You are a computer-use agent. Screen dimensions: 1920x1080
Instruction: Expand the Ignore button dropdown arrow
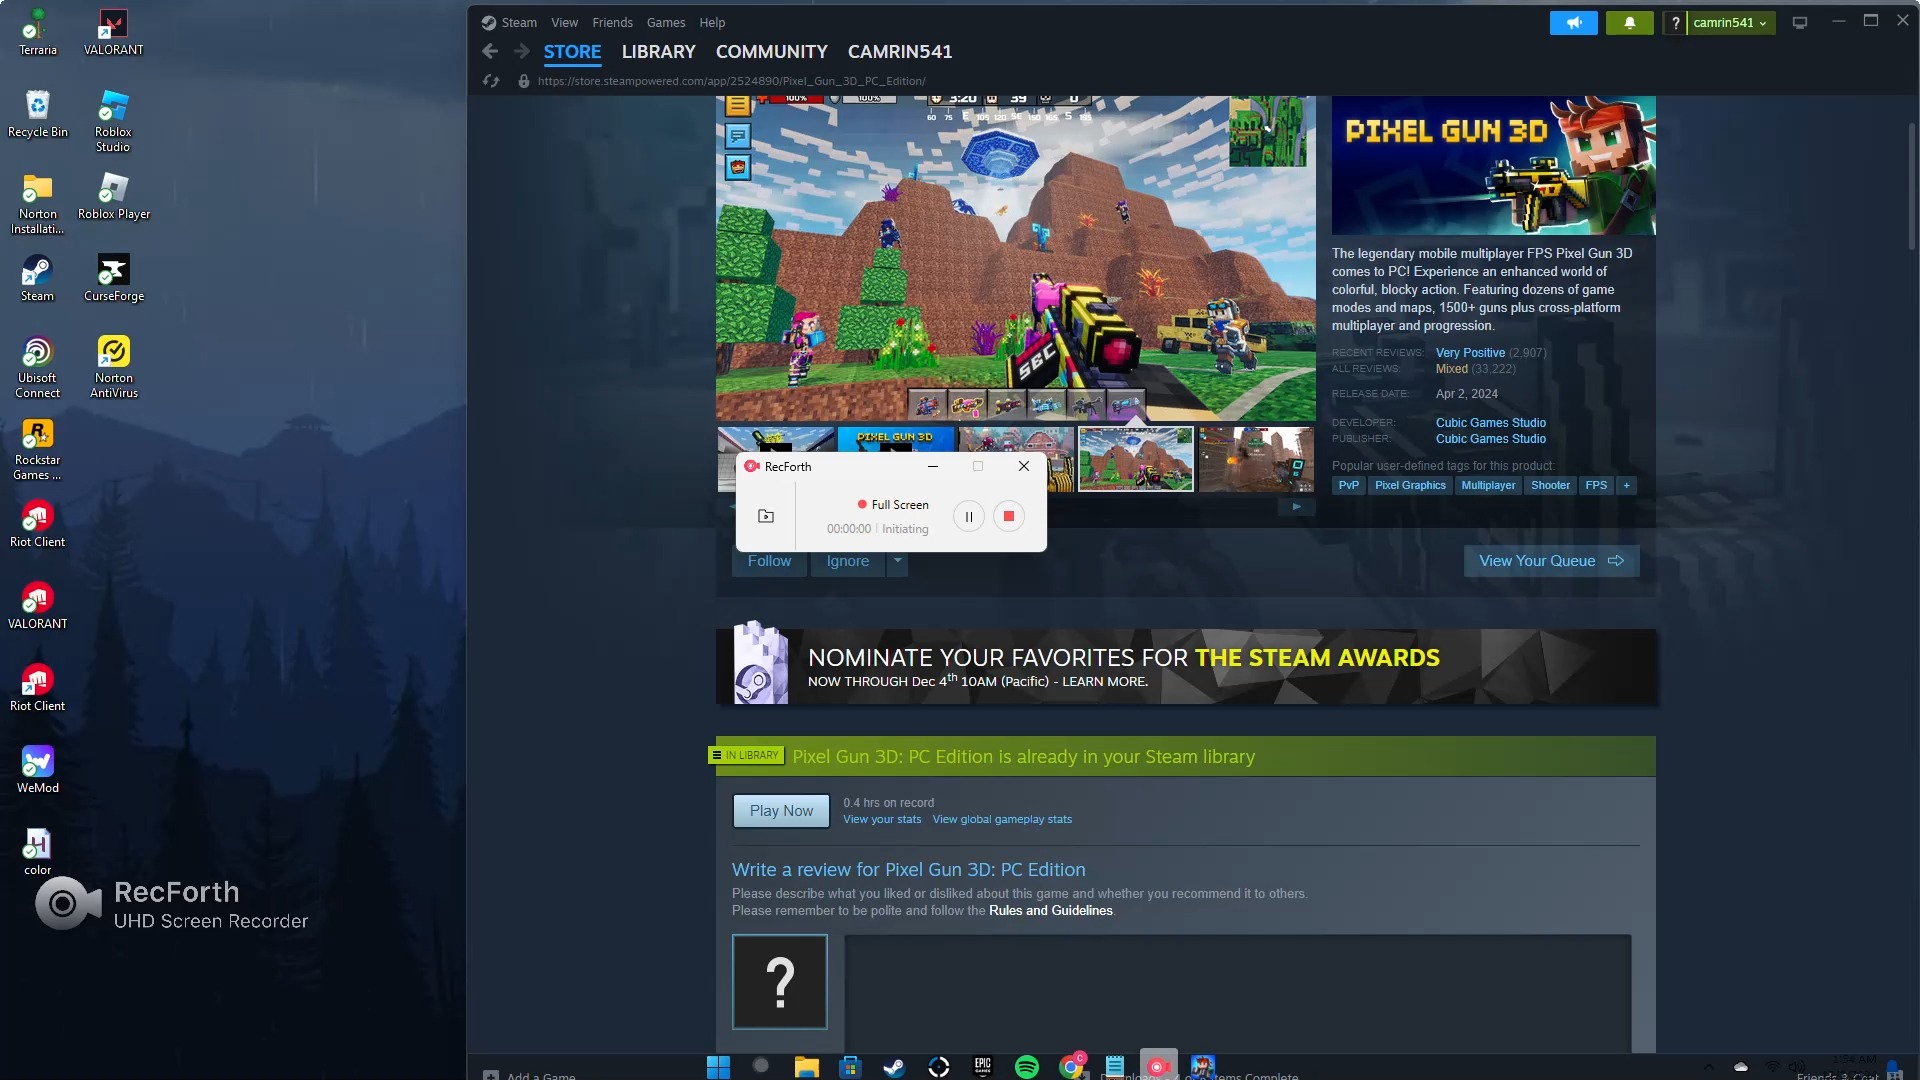(897, 561)
